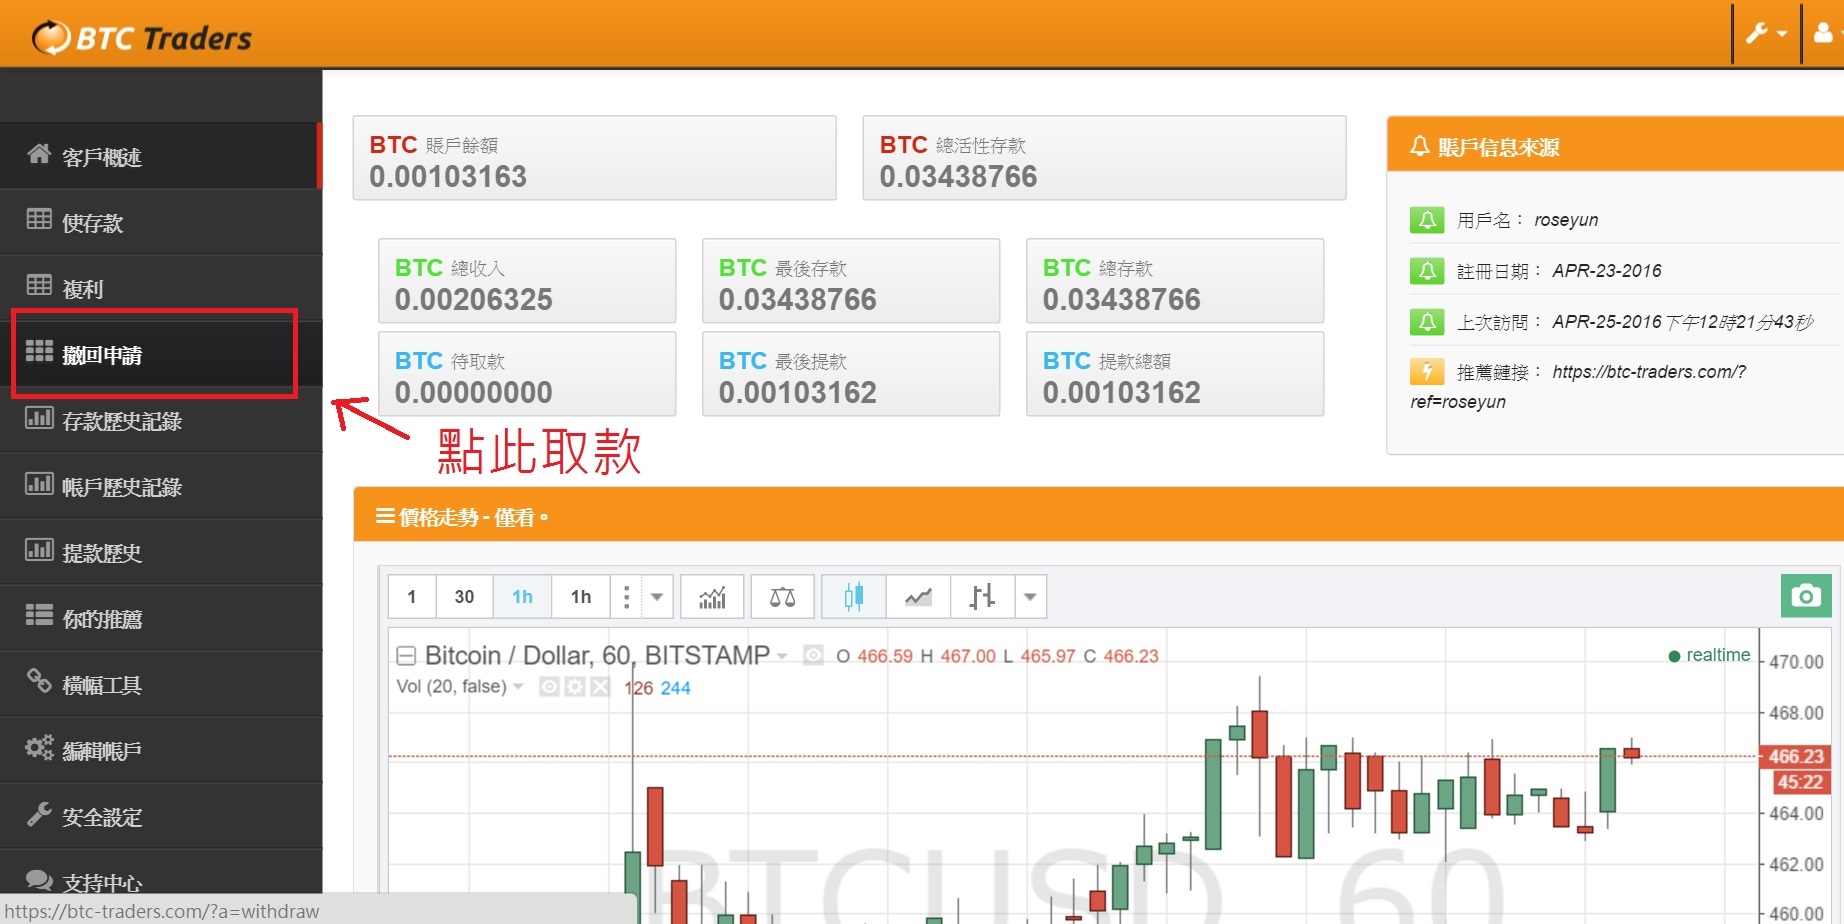
Task: Switch to area line chart style
Action: coord(918,597)
